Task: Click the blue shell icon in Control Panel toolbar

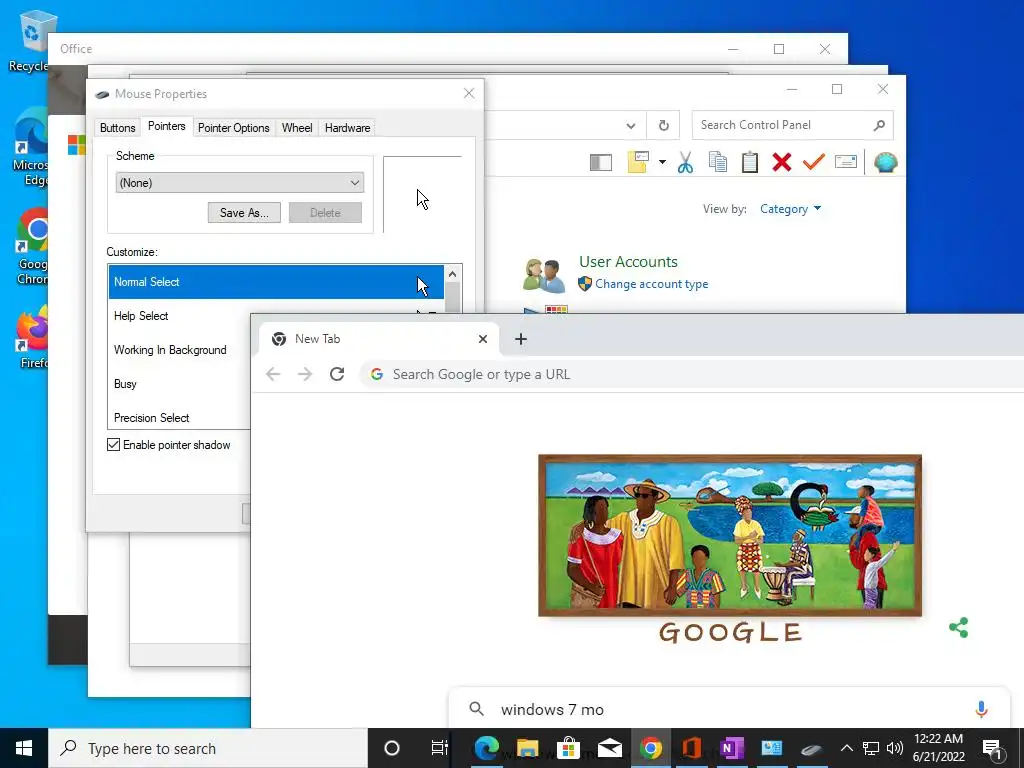Action: coord(886,162)
